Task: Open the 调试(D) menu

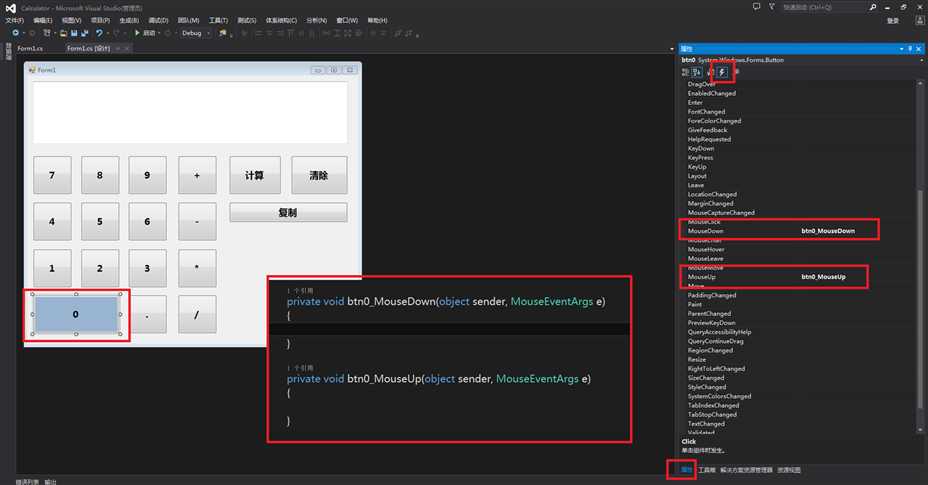Action: click(x=159, y=20)
